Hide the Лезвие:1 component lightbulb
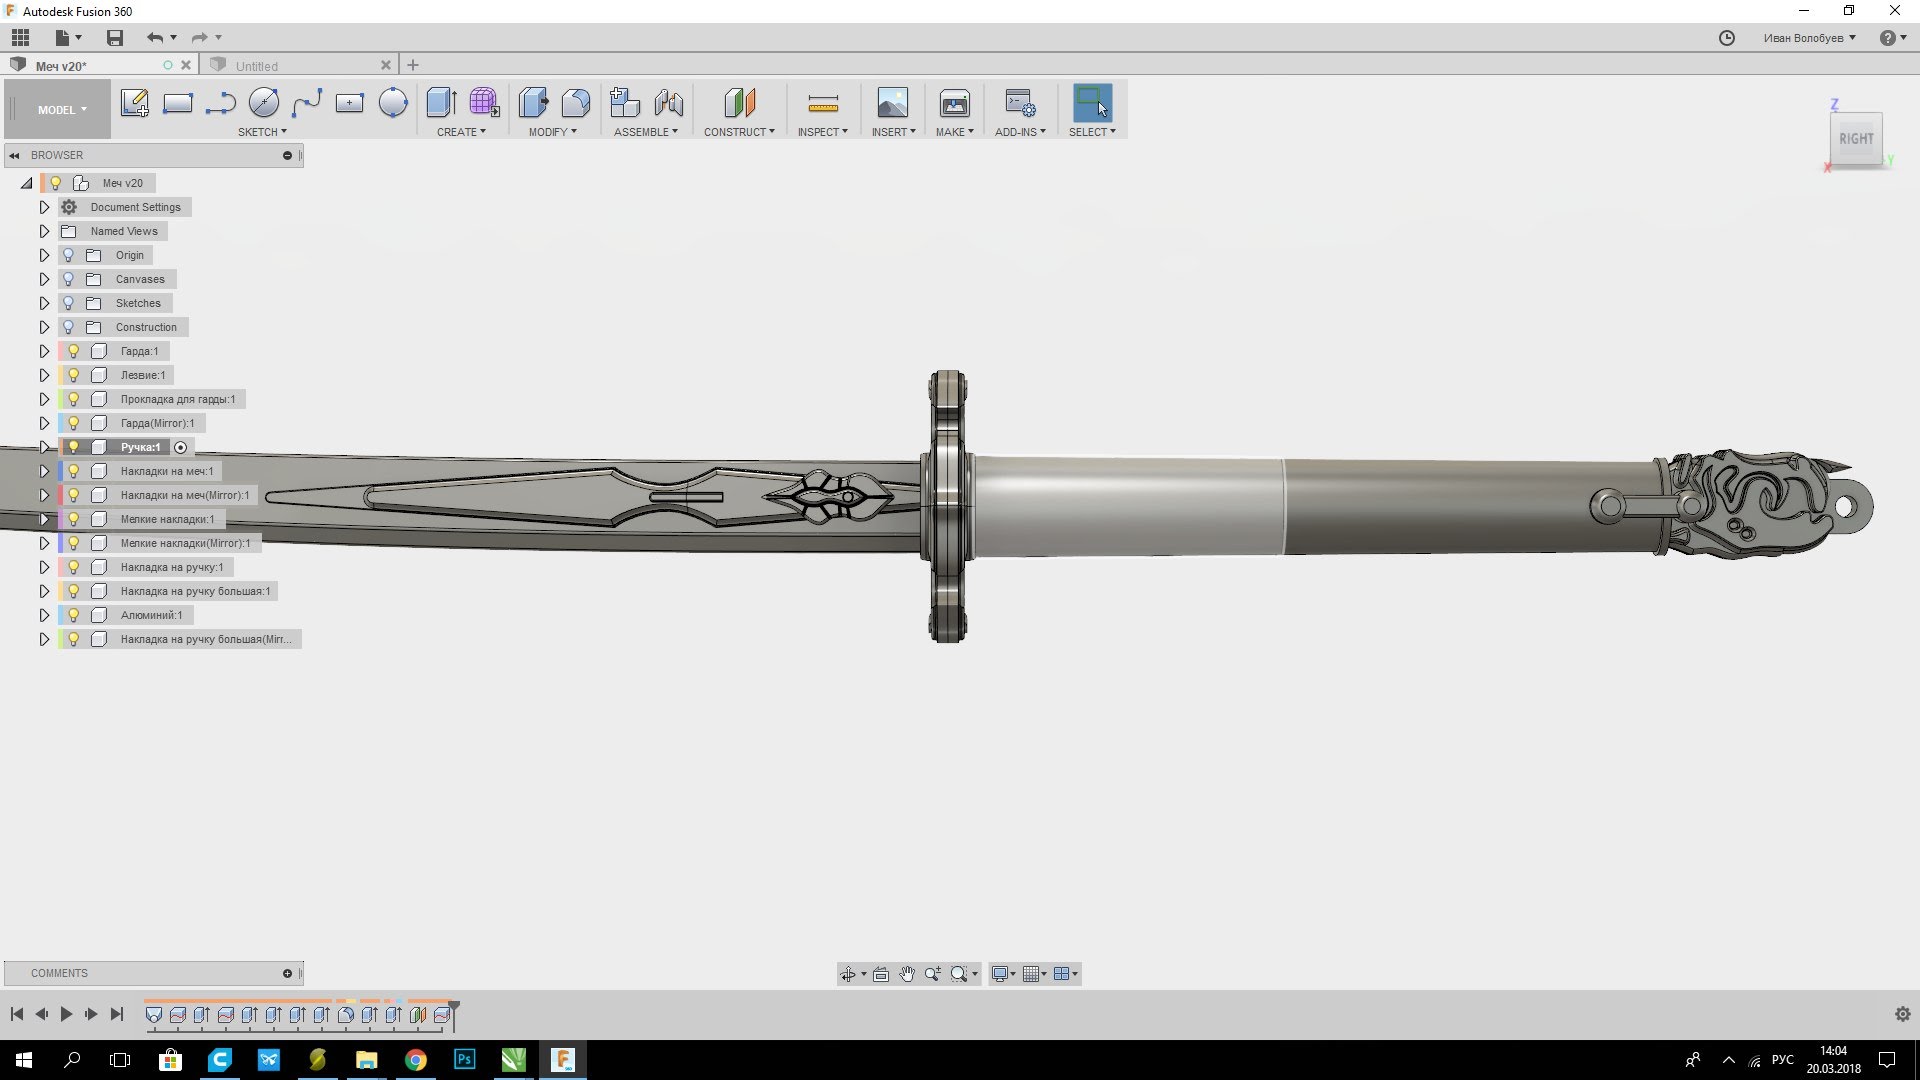Image resolution: width=1920 pixels, height=1080 pixels. pyautogui.click(x=73, y=375)
